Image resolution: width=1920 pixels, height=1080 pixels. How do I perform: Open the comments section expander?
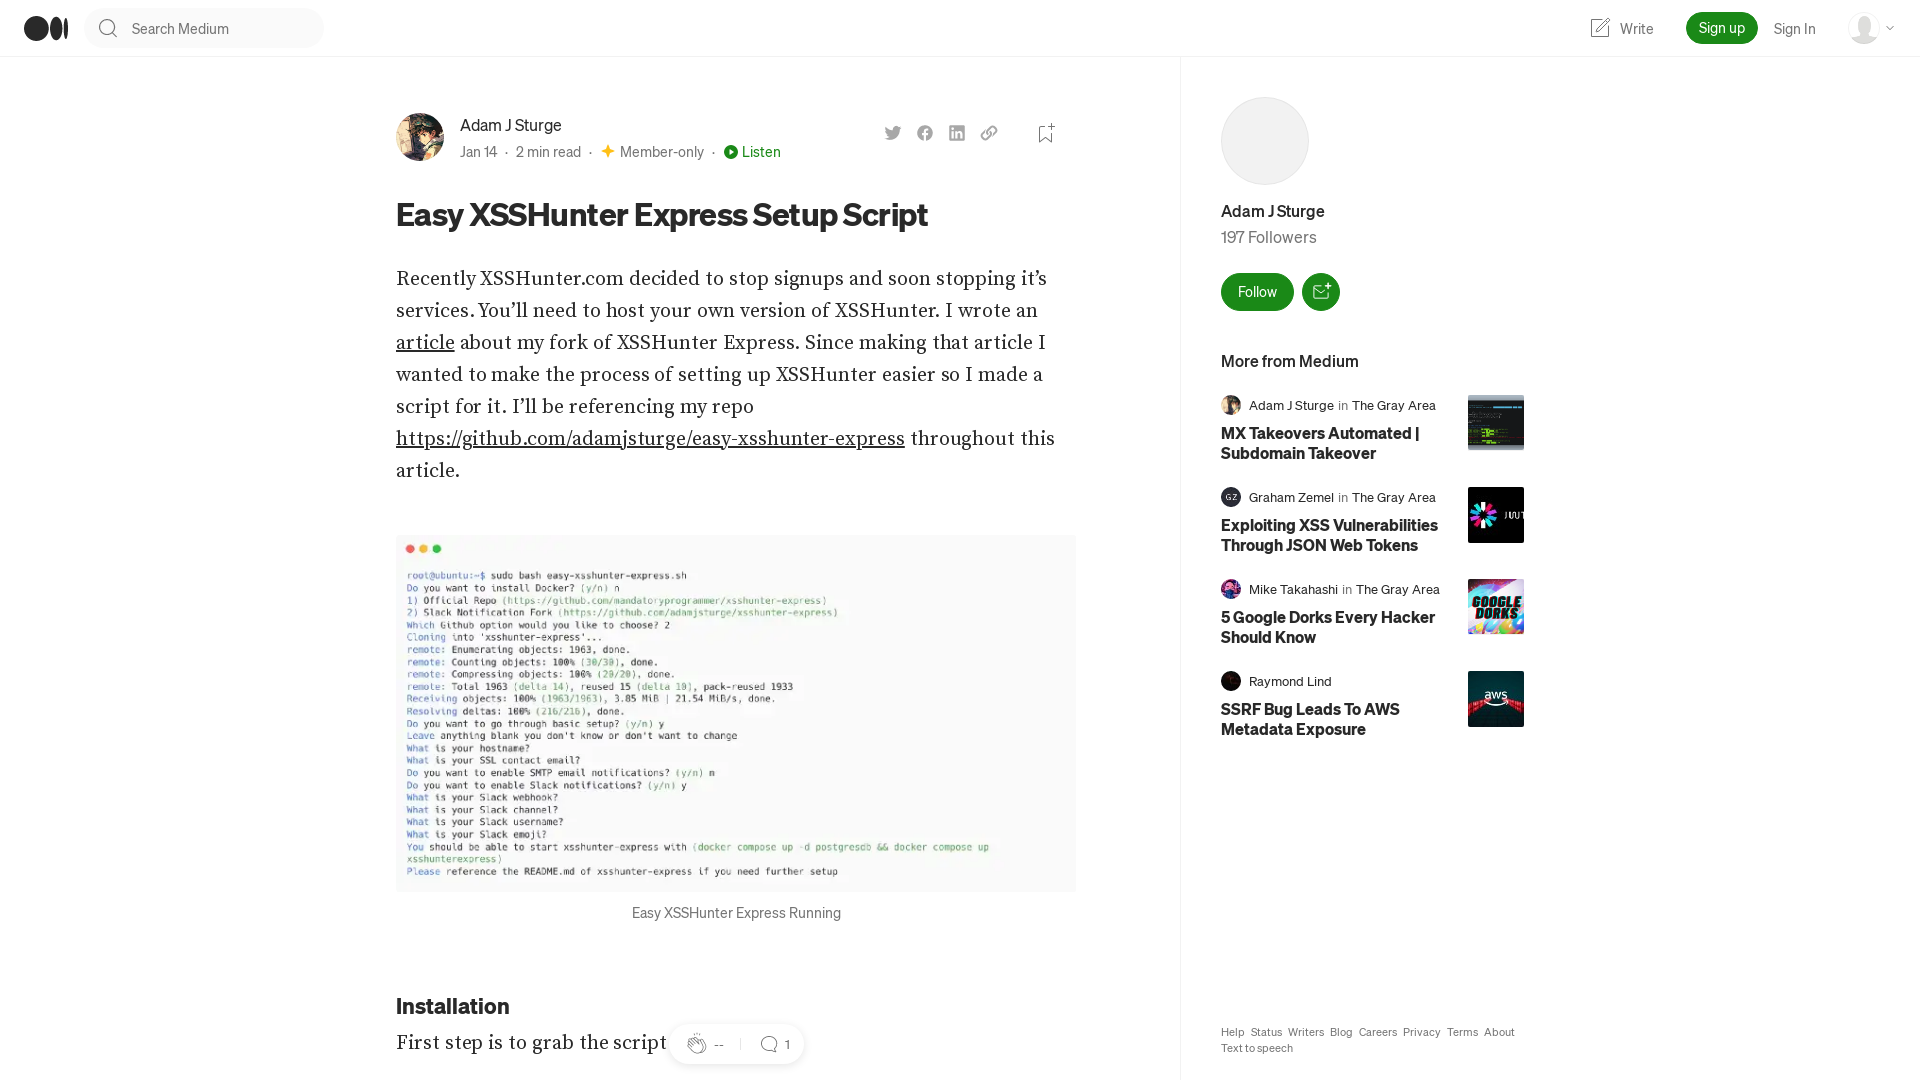(x=773, y=1043)
